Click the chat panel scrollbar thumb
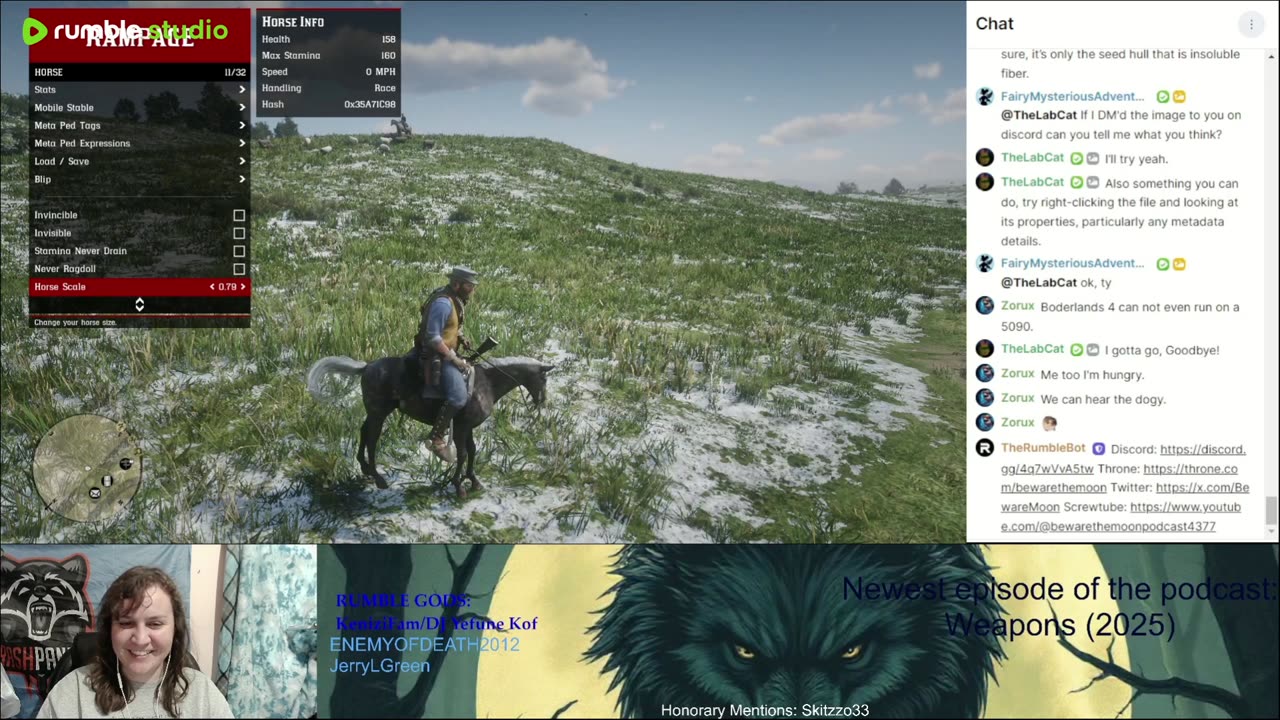 point(1271,510)
